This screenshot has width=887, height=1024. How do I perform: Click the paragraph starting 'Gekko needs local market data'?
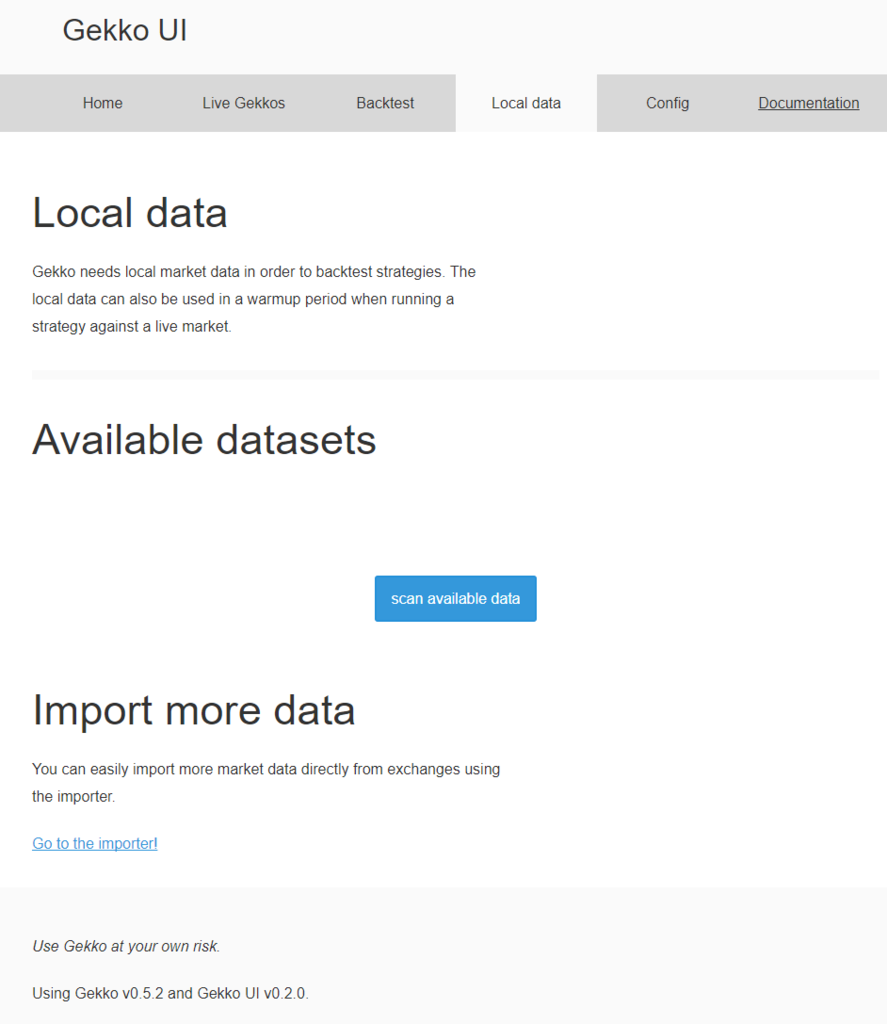tap(254, 299)
